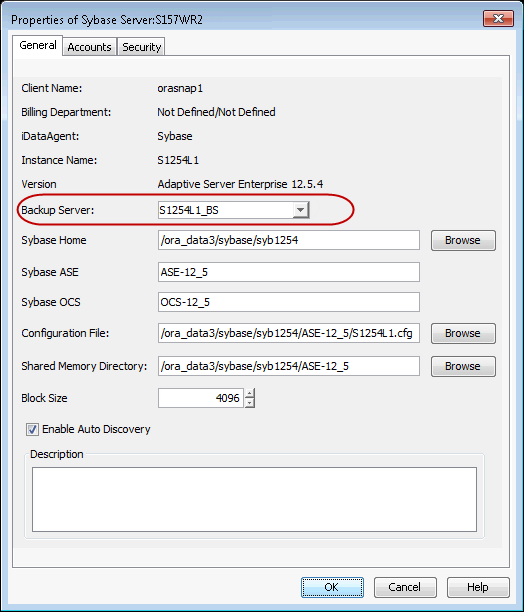Click the iDataAgent value Sybase
The width and height of the screenshot is (524, 612).
[175, 137]
